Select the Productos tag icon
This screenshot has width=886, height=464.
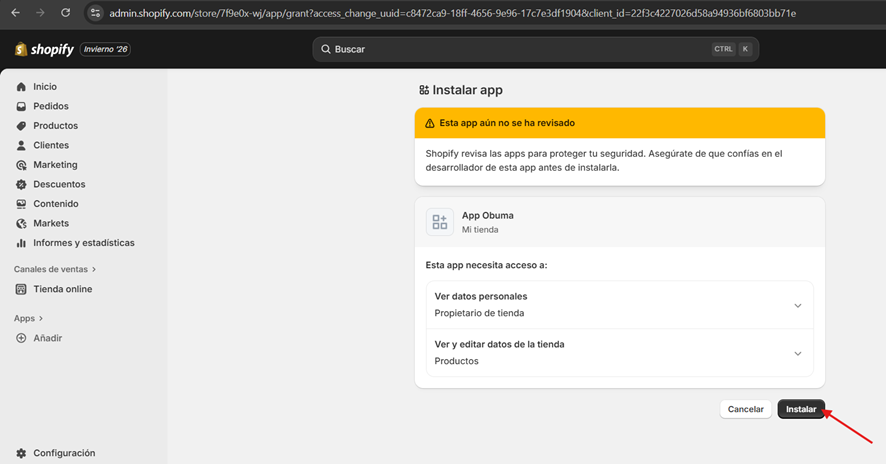pyautogui.click(x=22, y=126)
